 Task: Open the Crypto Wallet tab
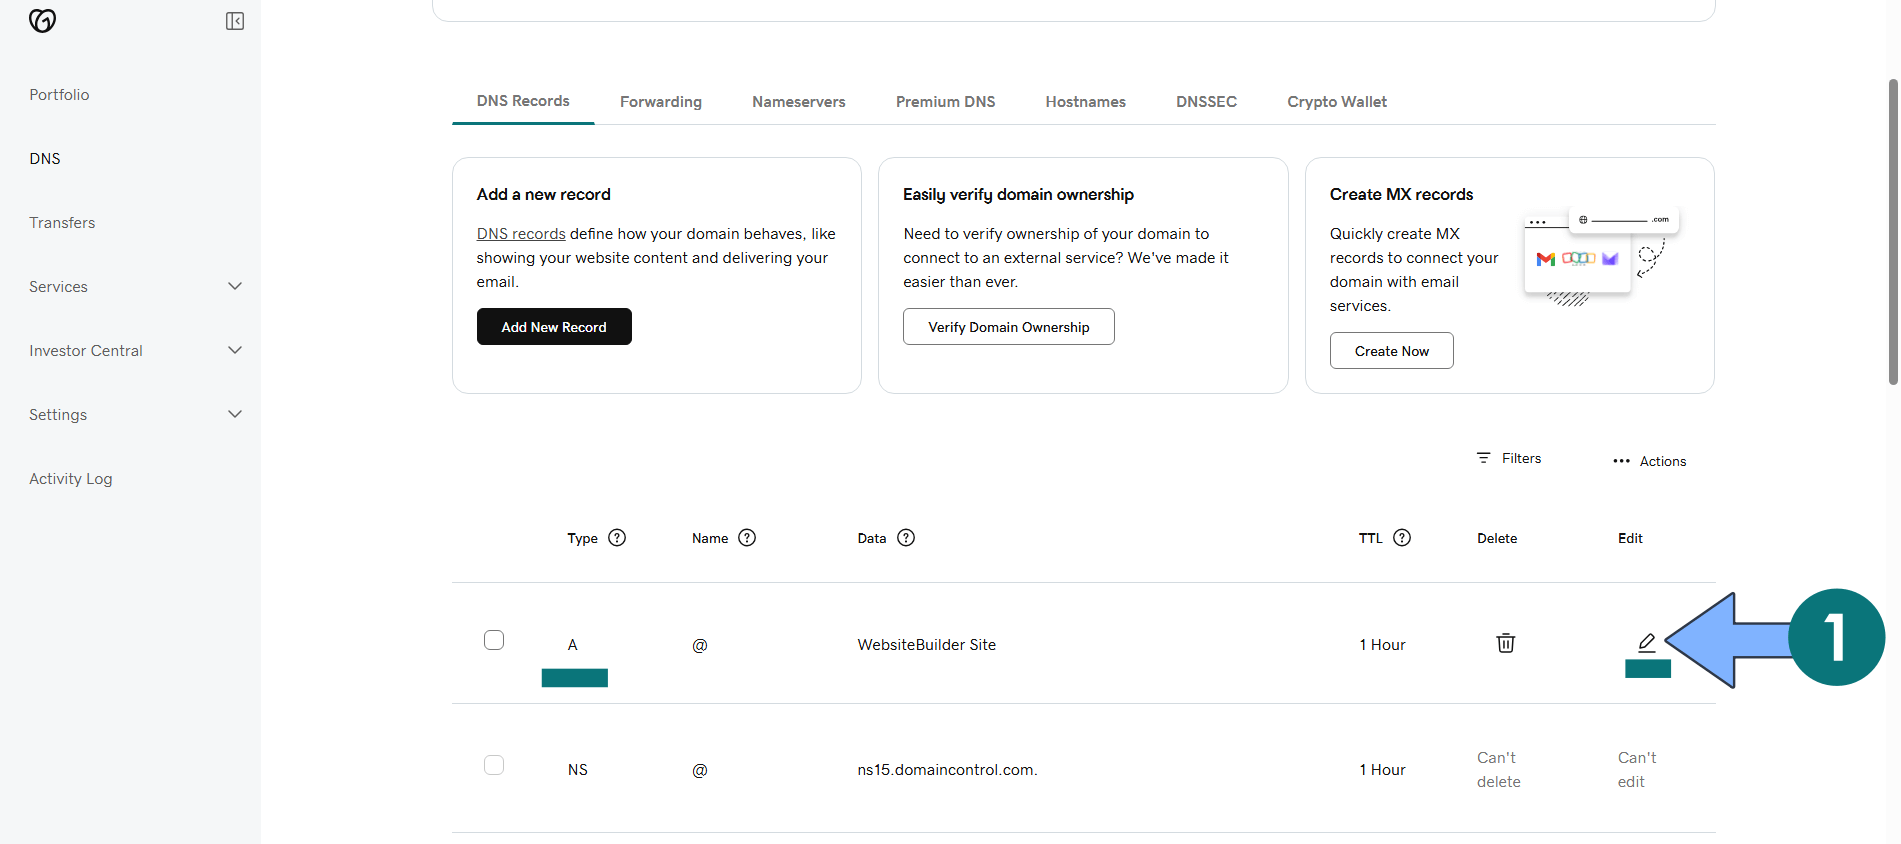click(1337, 102)
